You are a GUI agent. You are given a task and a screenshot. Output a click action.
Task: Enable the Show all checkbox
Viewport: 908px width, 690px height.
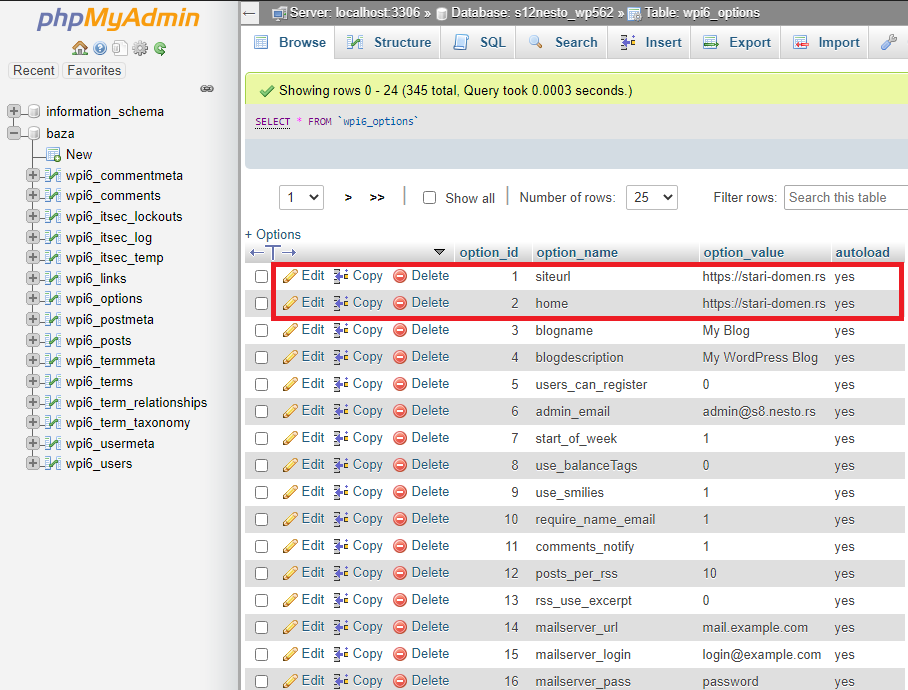point(429,198)
